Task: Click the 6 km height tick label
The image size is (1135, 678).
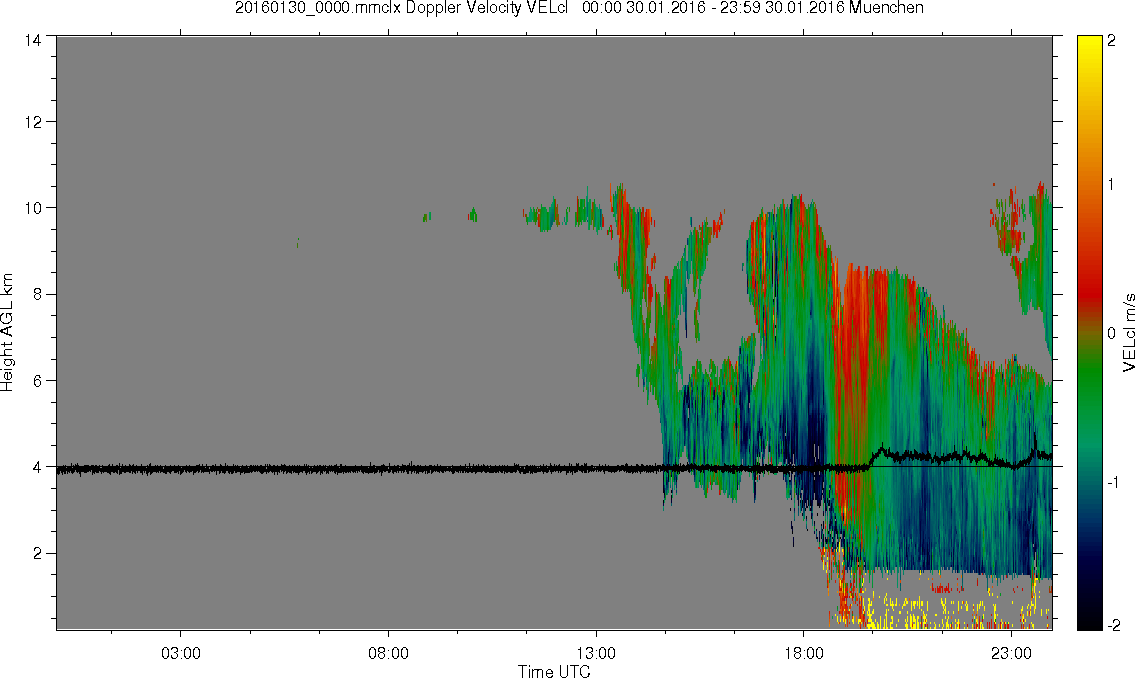Action: coord(37,381)
